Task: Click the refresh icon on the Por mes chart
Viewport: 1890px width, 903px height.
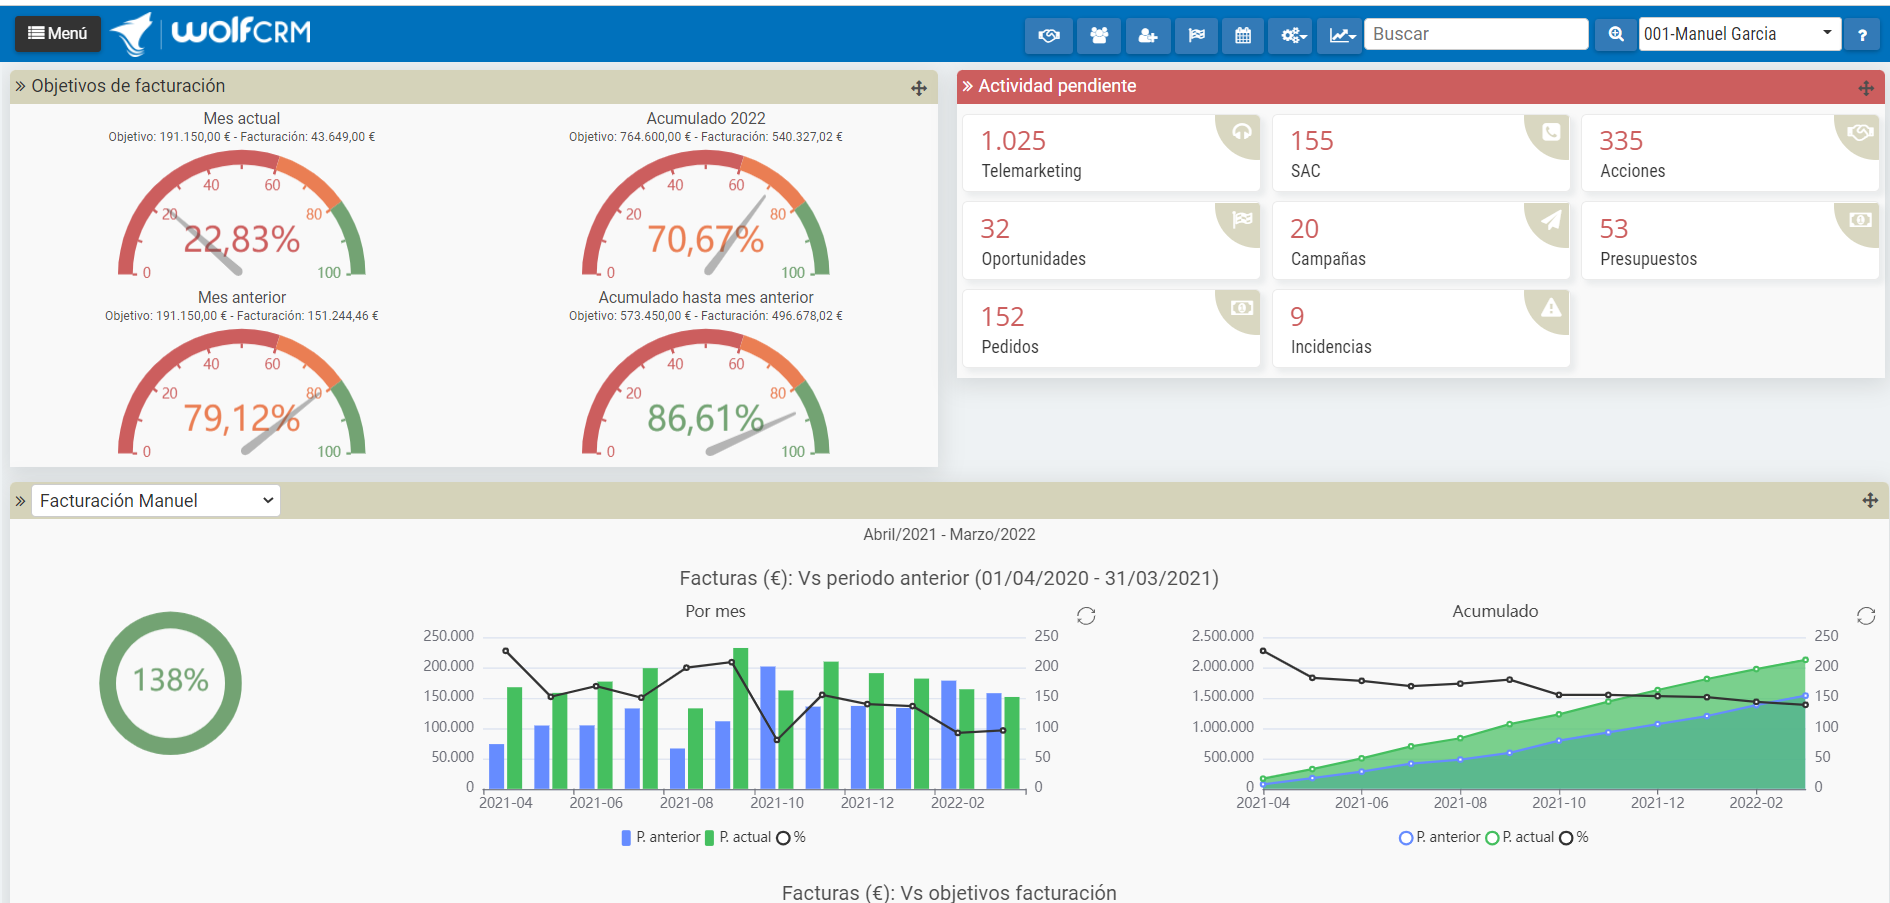Action: click(x=1087, y=617)
